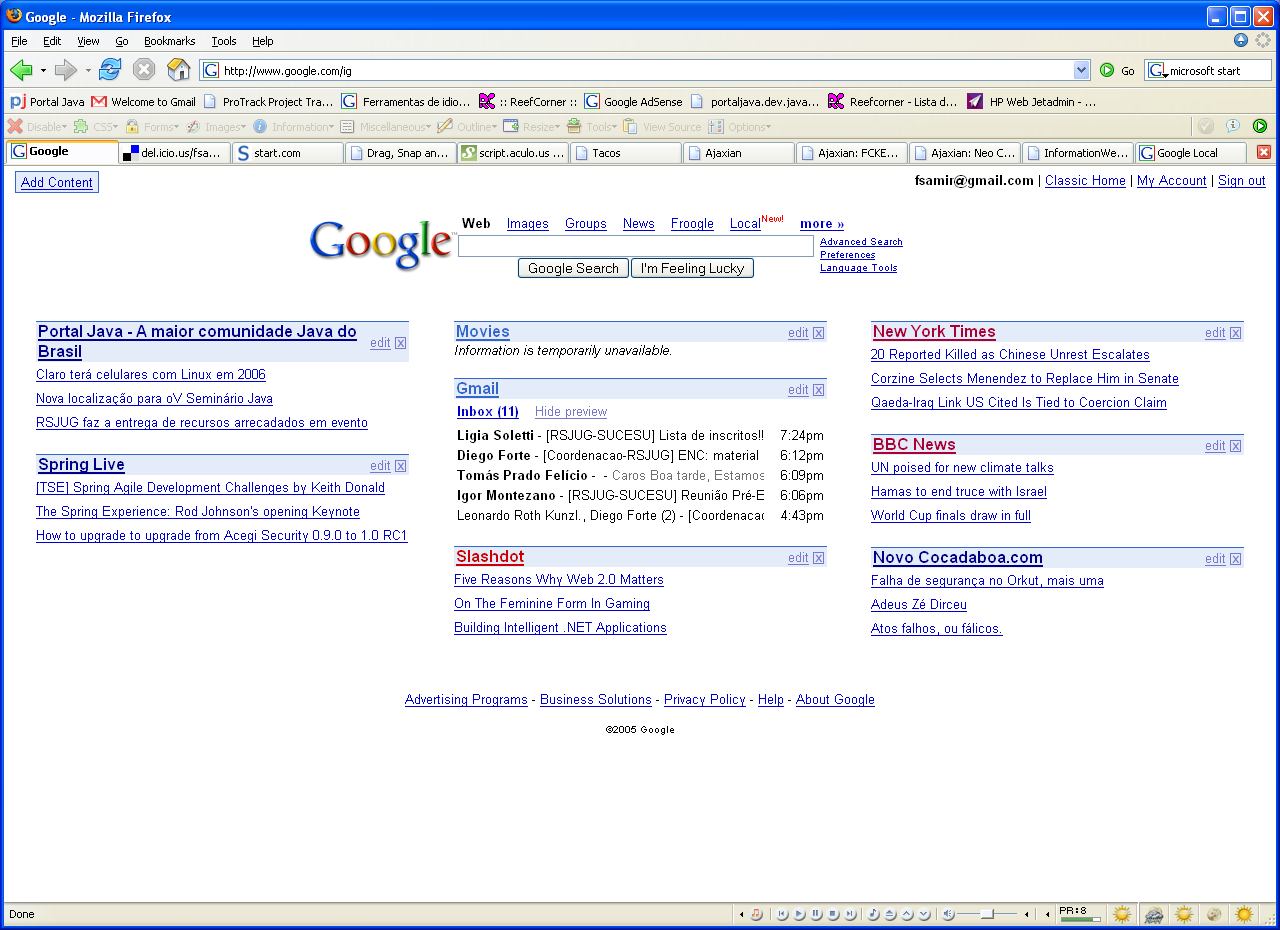Click the address bar URL field
Image resolution: width=1280 pixels, height=930 pixels.
pos(646,71)
